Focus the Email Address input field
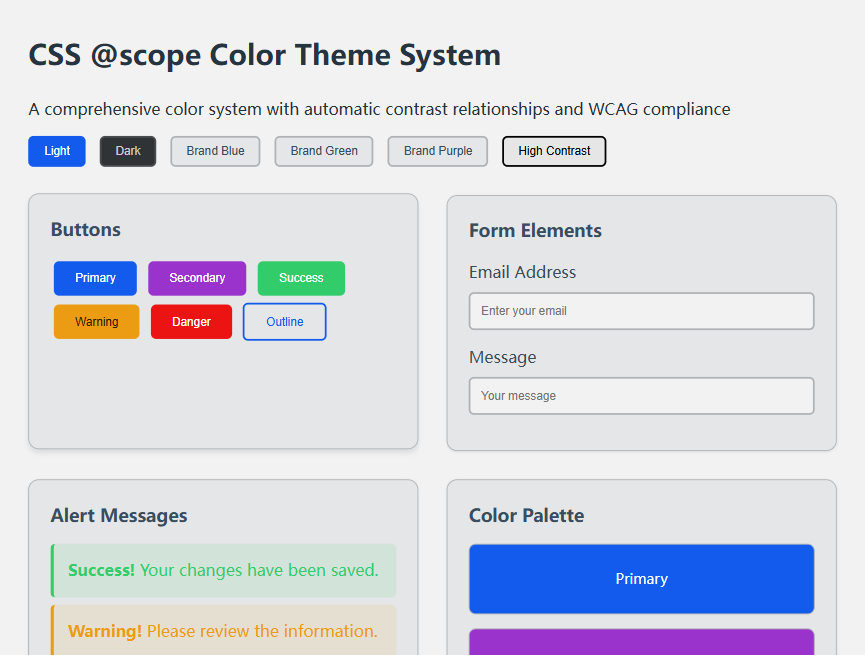 pos(641,311)
